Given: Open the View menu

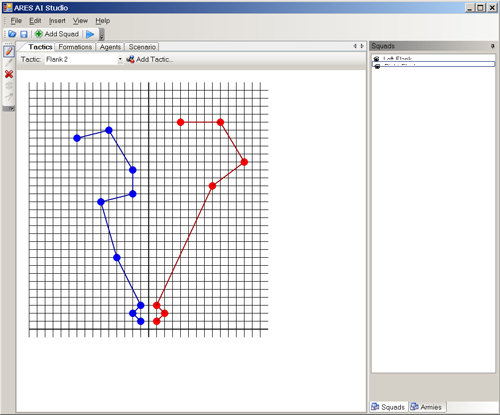Looking at the screenshot, I should [80, 21].
